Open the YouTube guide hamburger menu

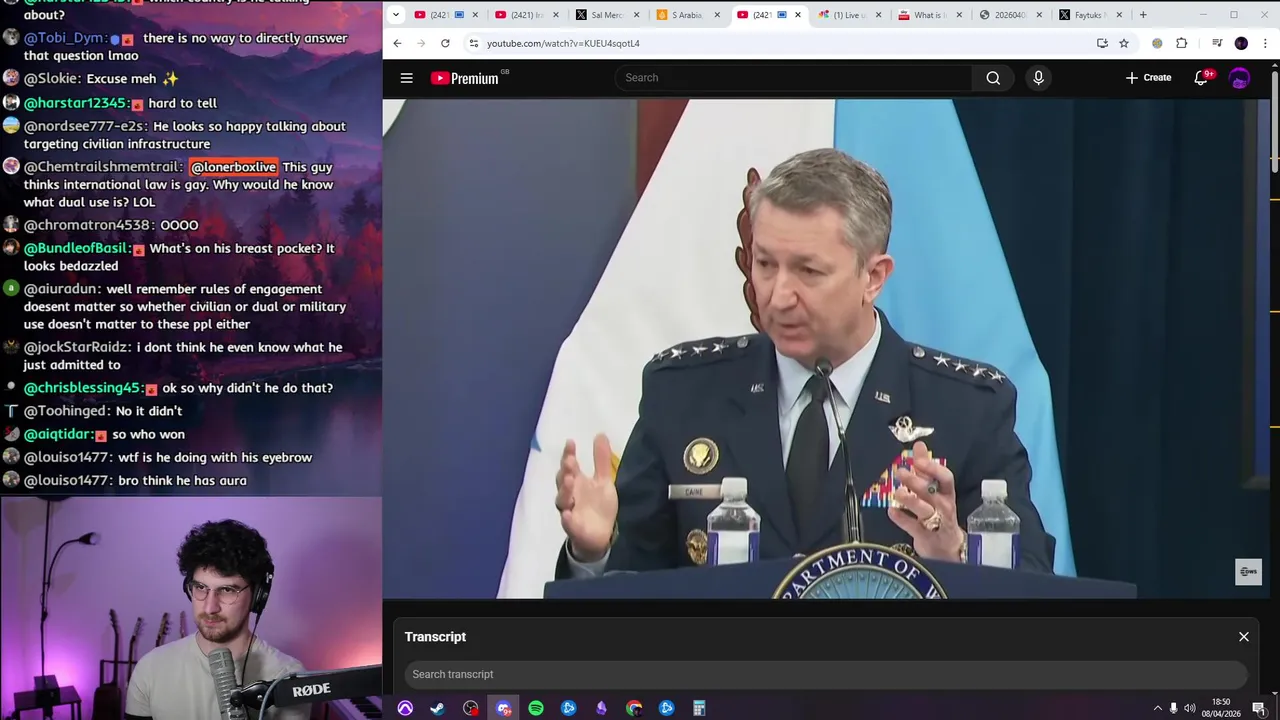pos(406,78)
